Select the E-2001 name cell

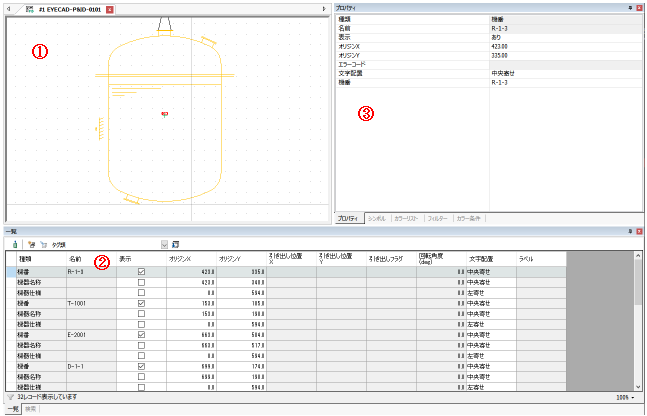click(x=92, y=335)
